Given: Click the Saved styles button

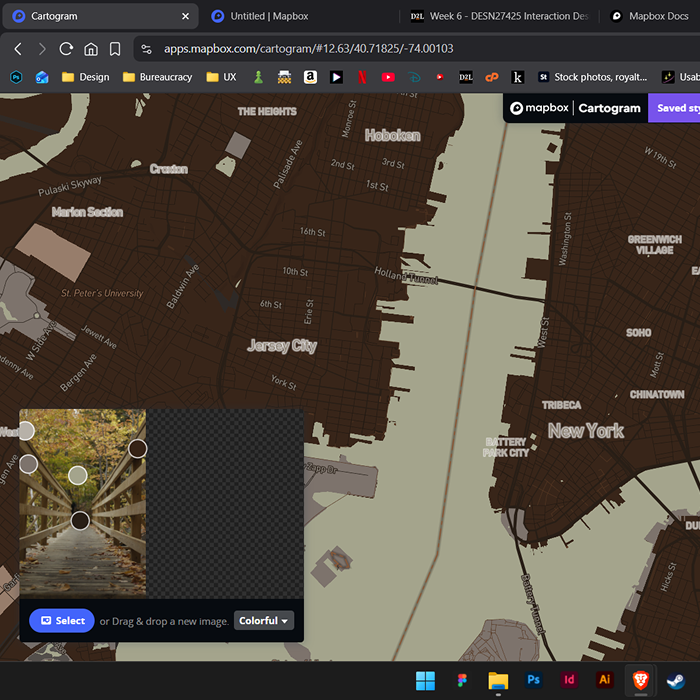Looking at the screenshot, I should pos(673,108).
